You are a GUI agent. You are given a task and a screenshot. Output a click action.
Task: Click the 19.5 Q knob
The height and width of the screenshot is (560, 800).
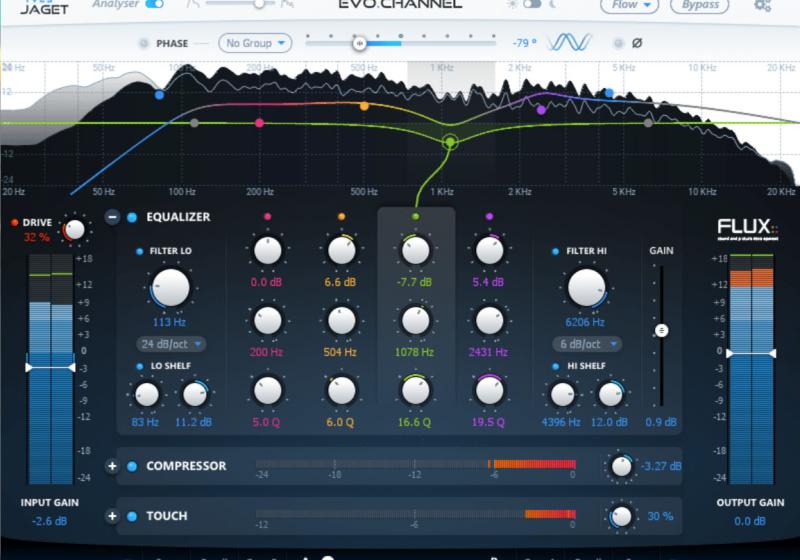pos(489,391)
